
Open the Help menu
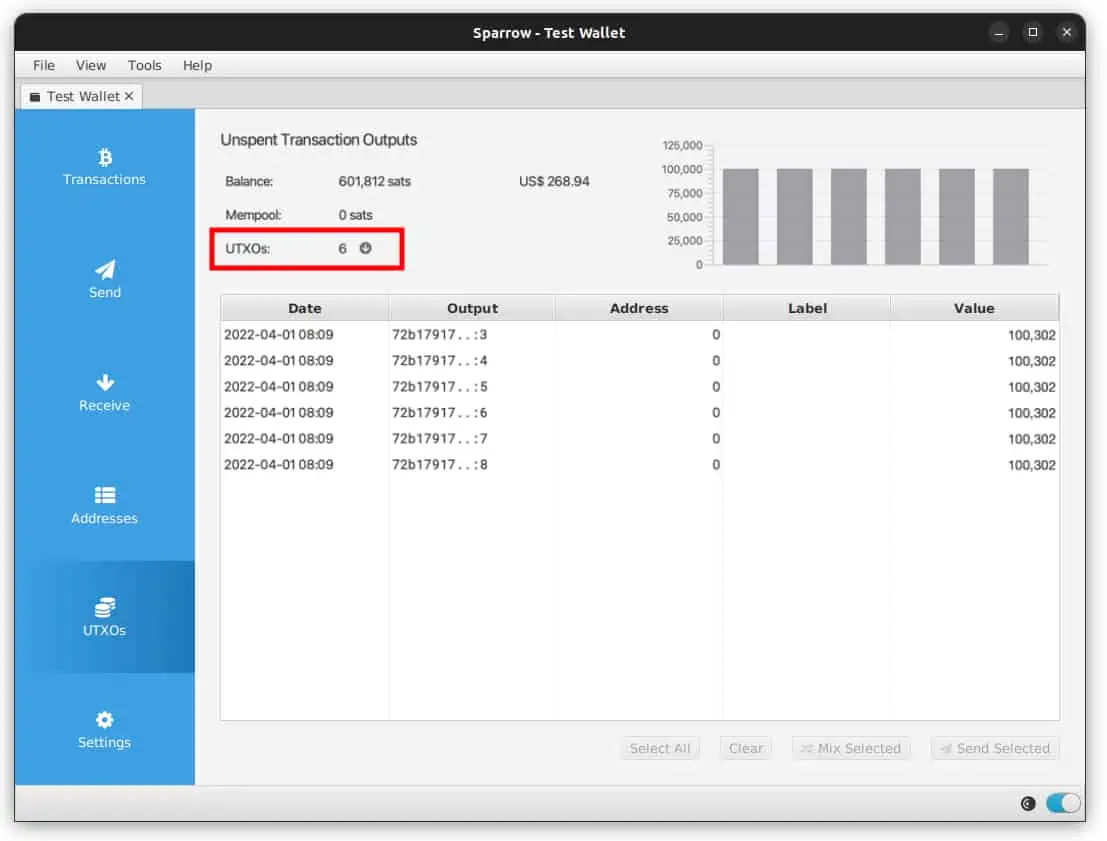click(197, 65)
